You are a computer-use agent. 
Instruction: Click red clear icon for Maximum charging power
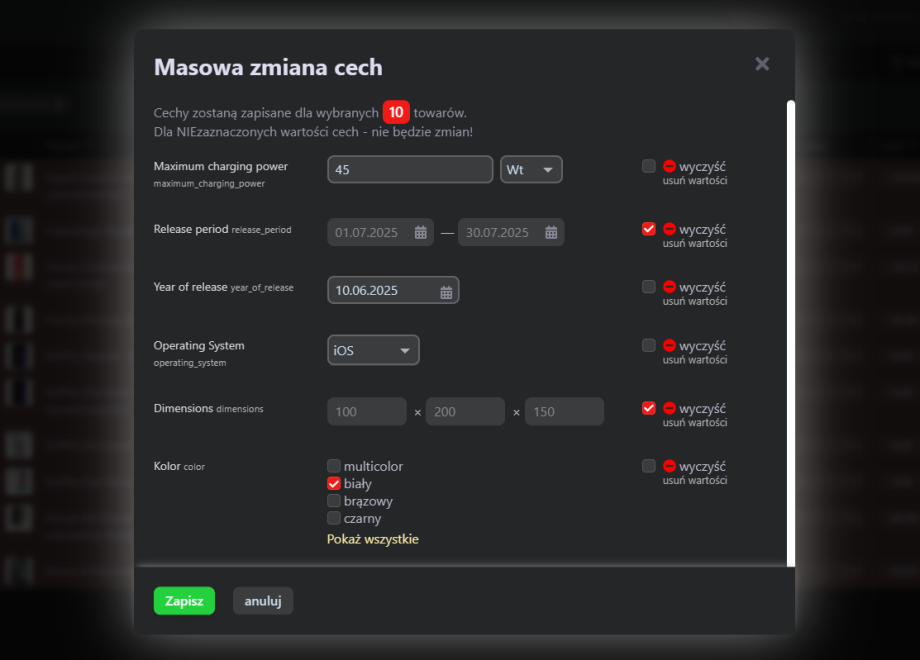tap(669, 167)
